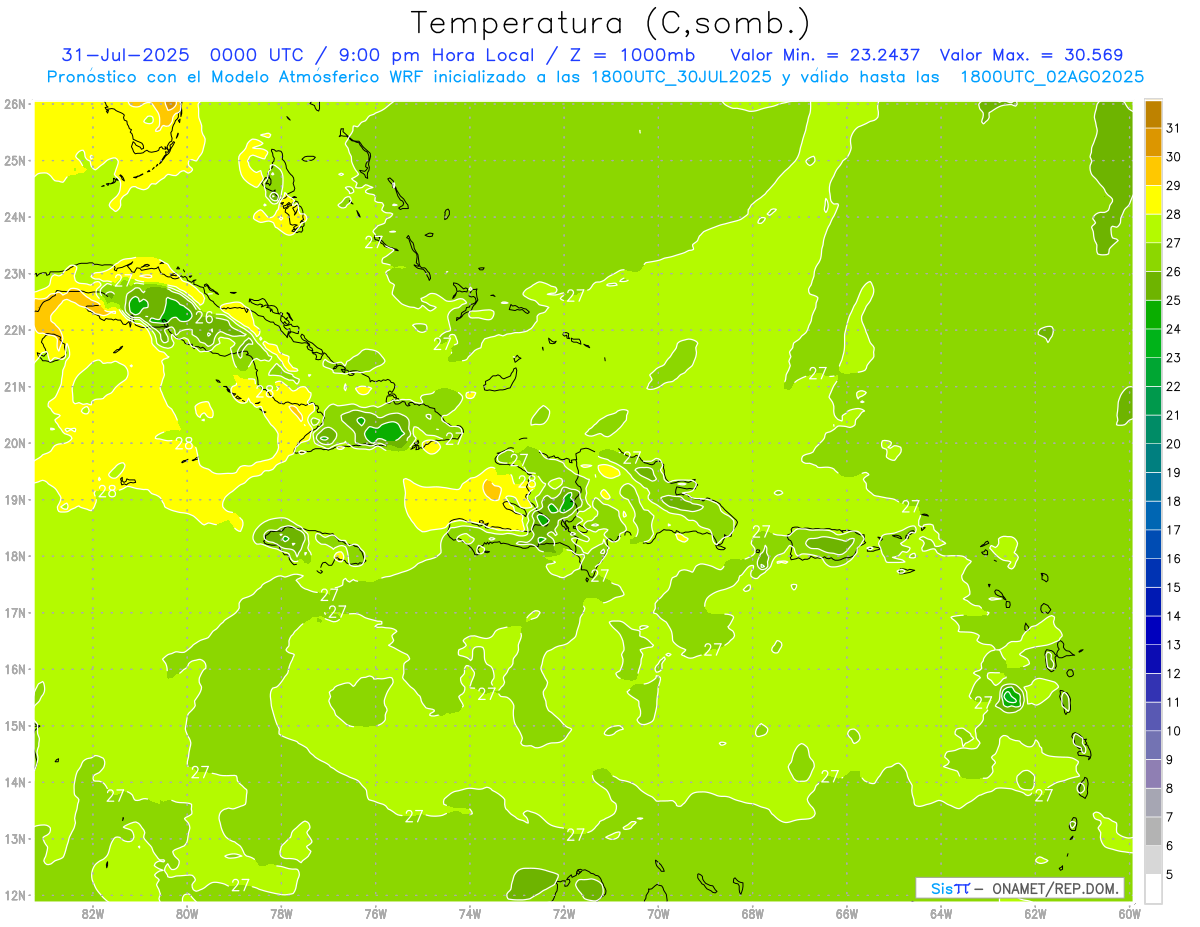
Task: Click the title "Temperatura (C,somb.)"
Action: pos(611,22)
